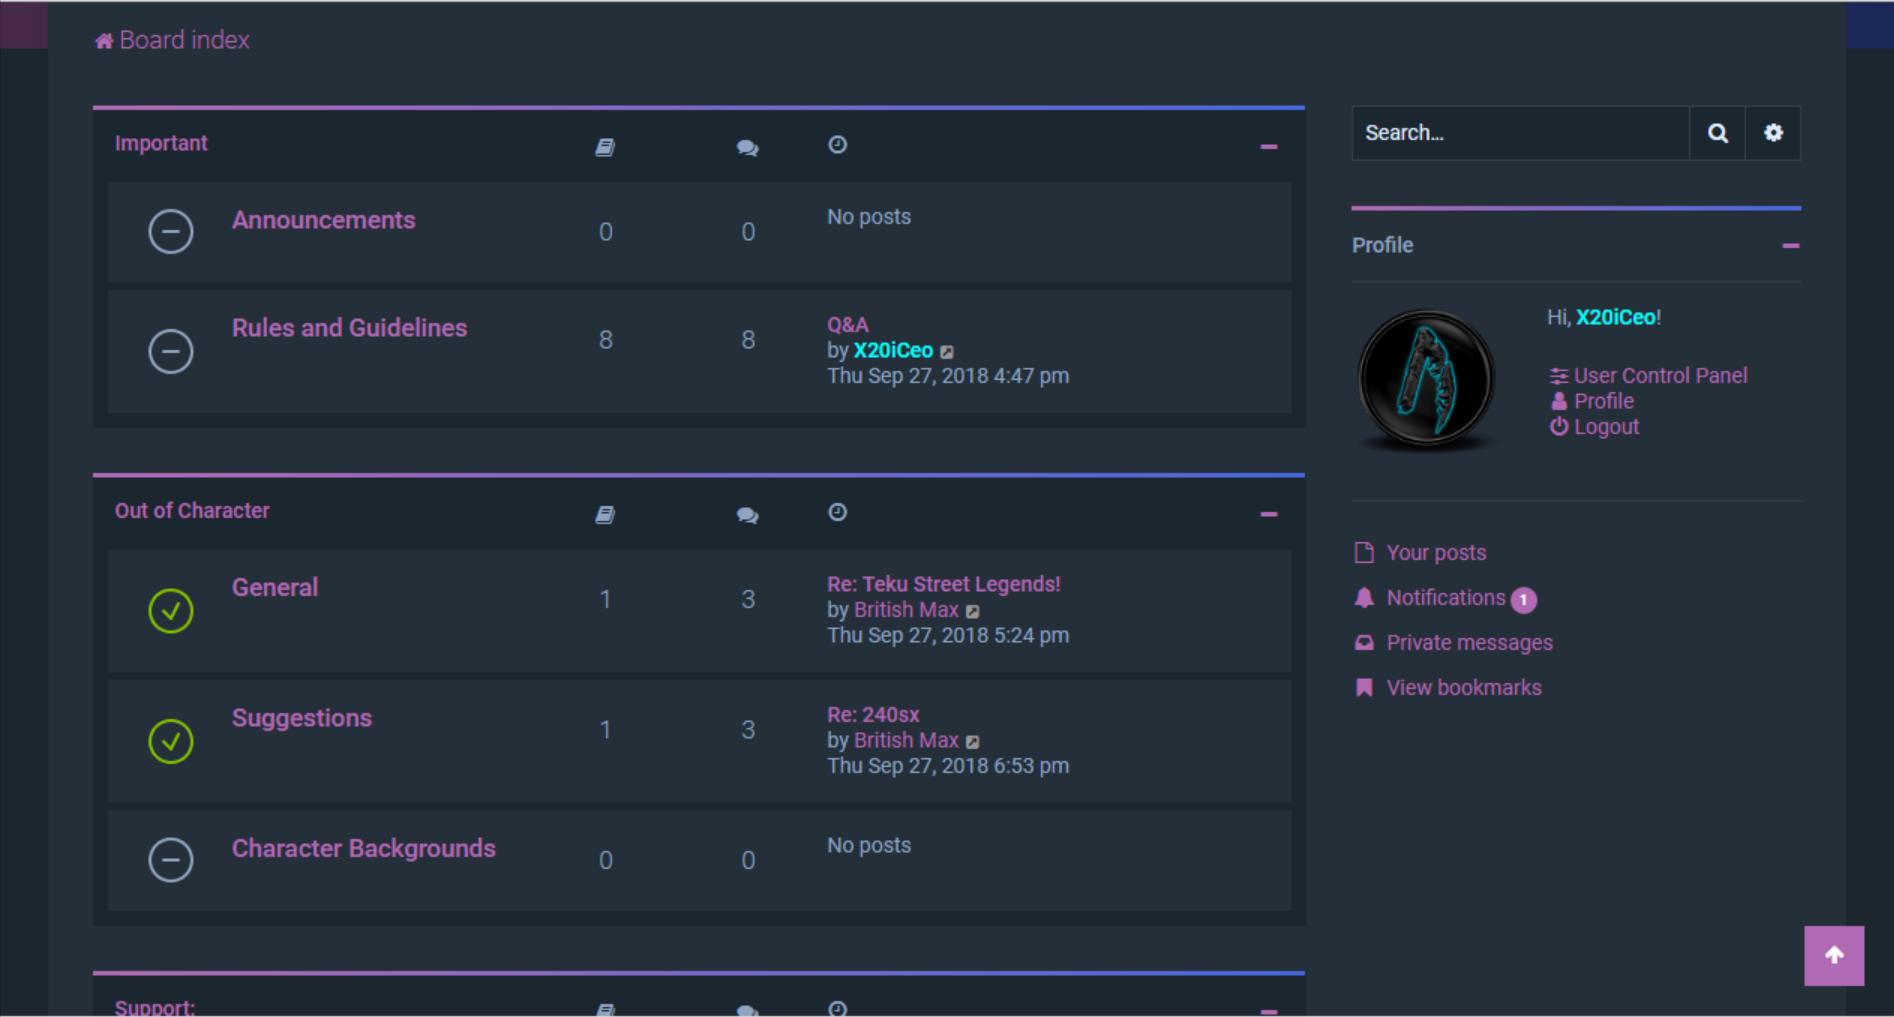Collapse the Profile sidebar panel
This screenshot has height=1017, width=1894.
(1790, 246)
